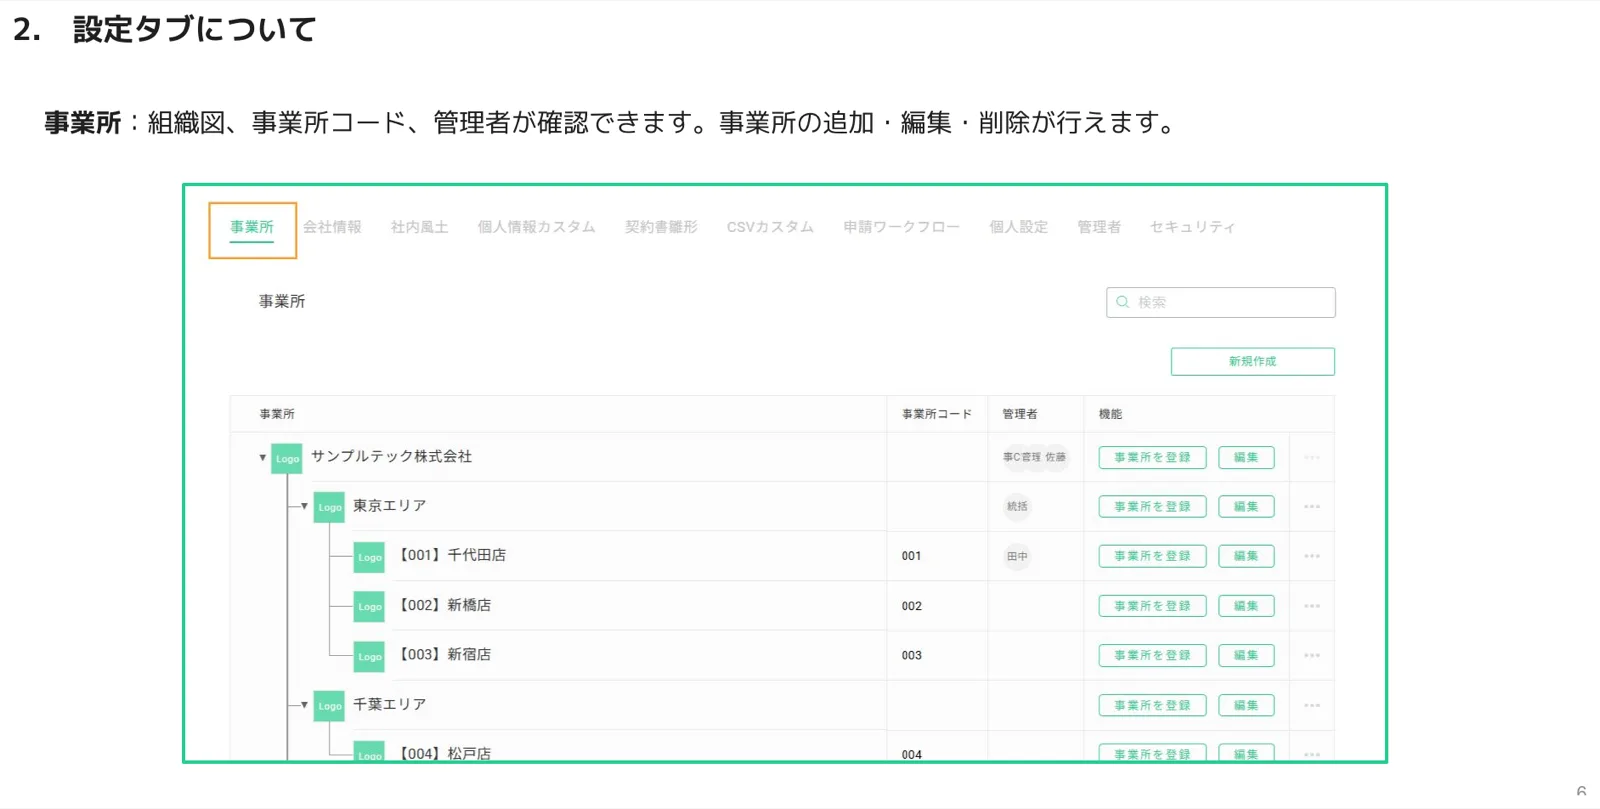Viewport: 1600px width, 809px height.
Task: Open more options for 東京エリア row
Action: pos(1312,506)
